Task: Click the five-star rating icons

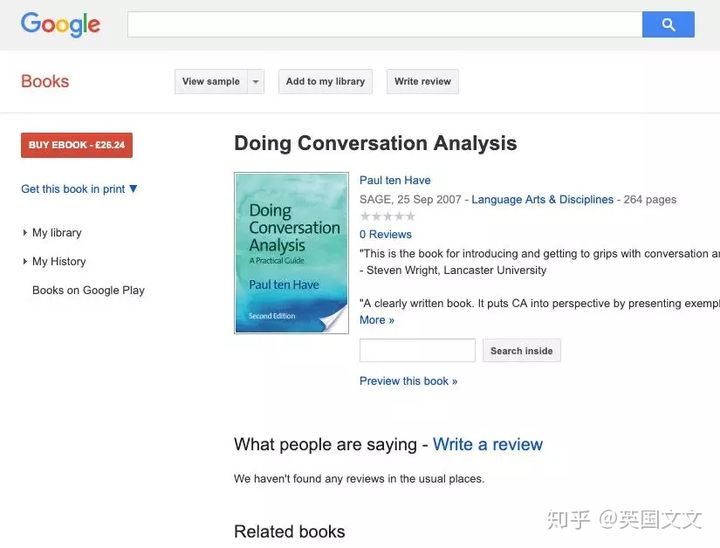Action: pyautogui.click(x=388, y=216)
